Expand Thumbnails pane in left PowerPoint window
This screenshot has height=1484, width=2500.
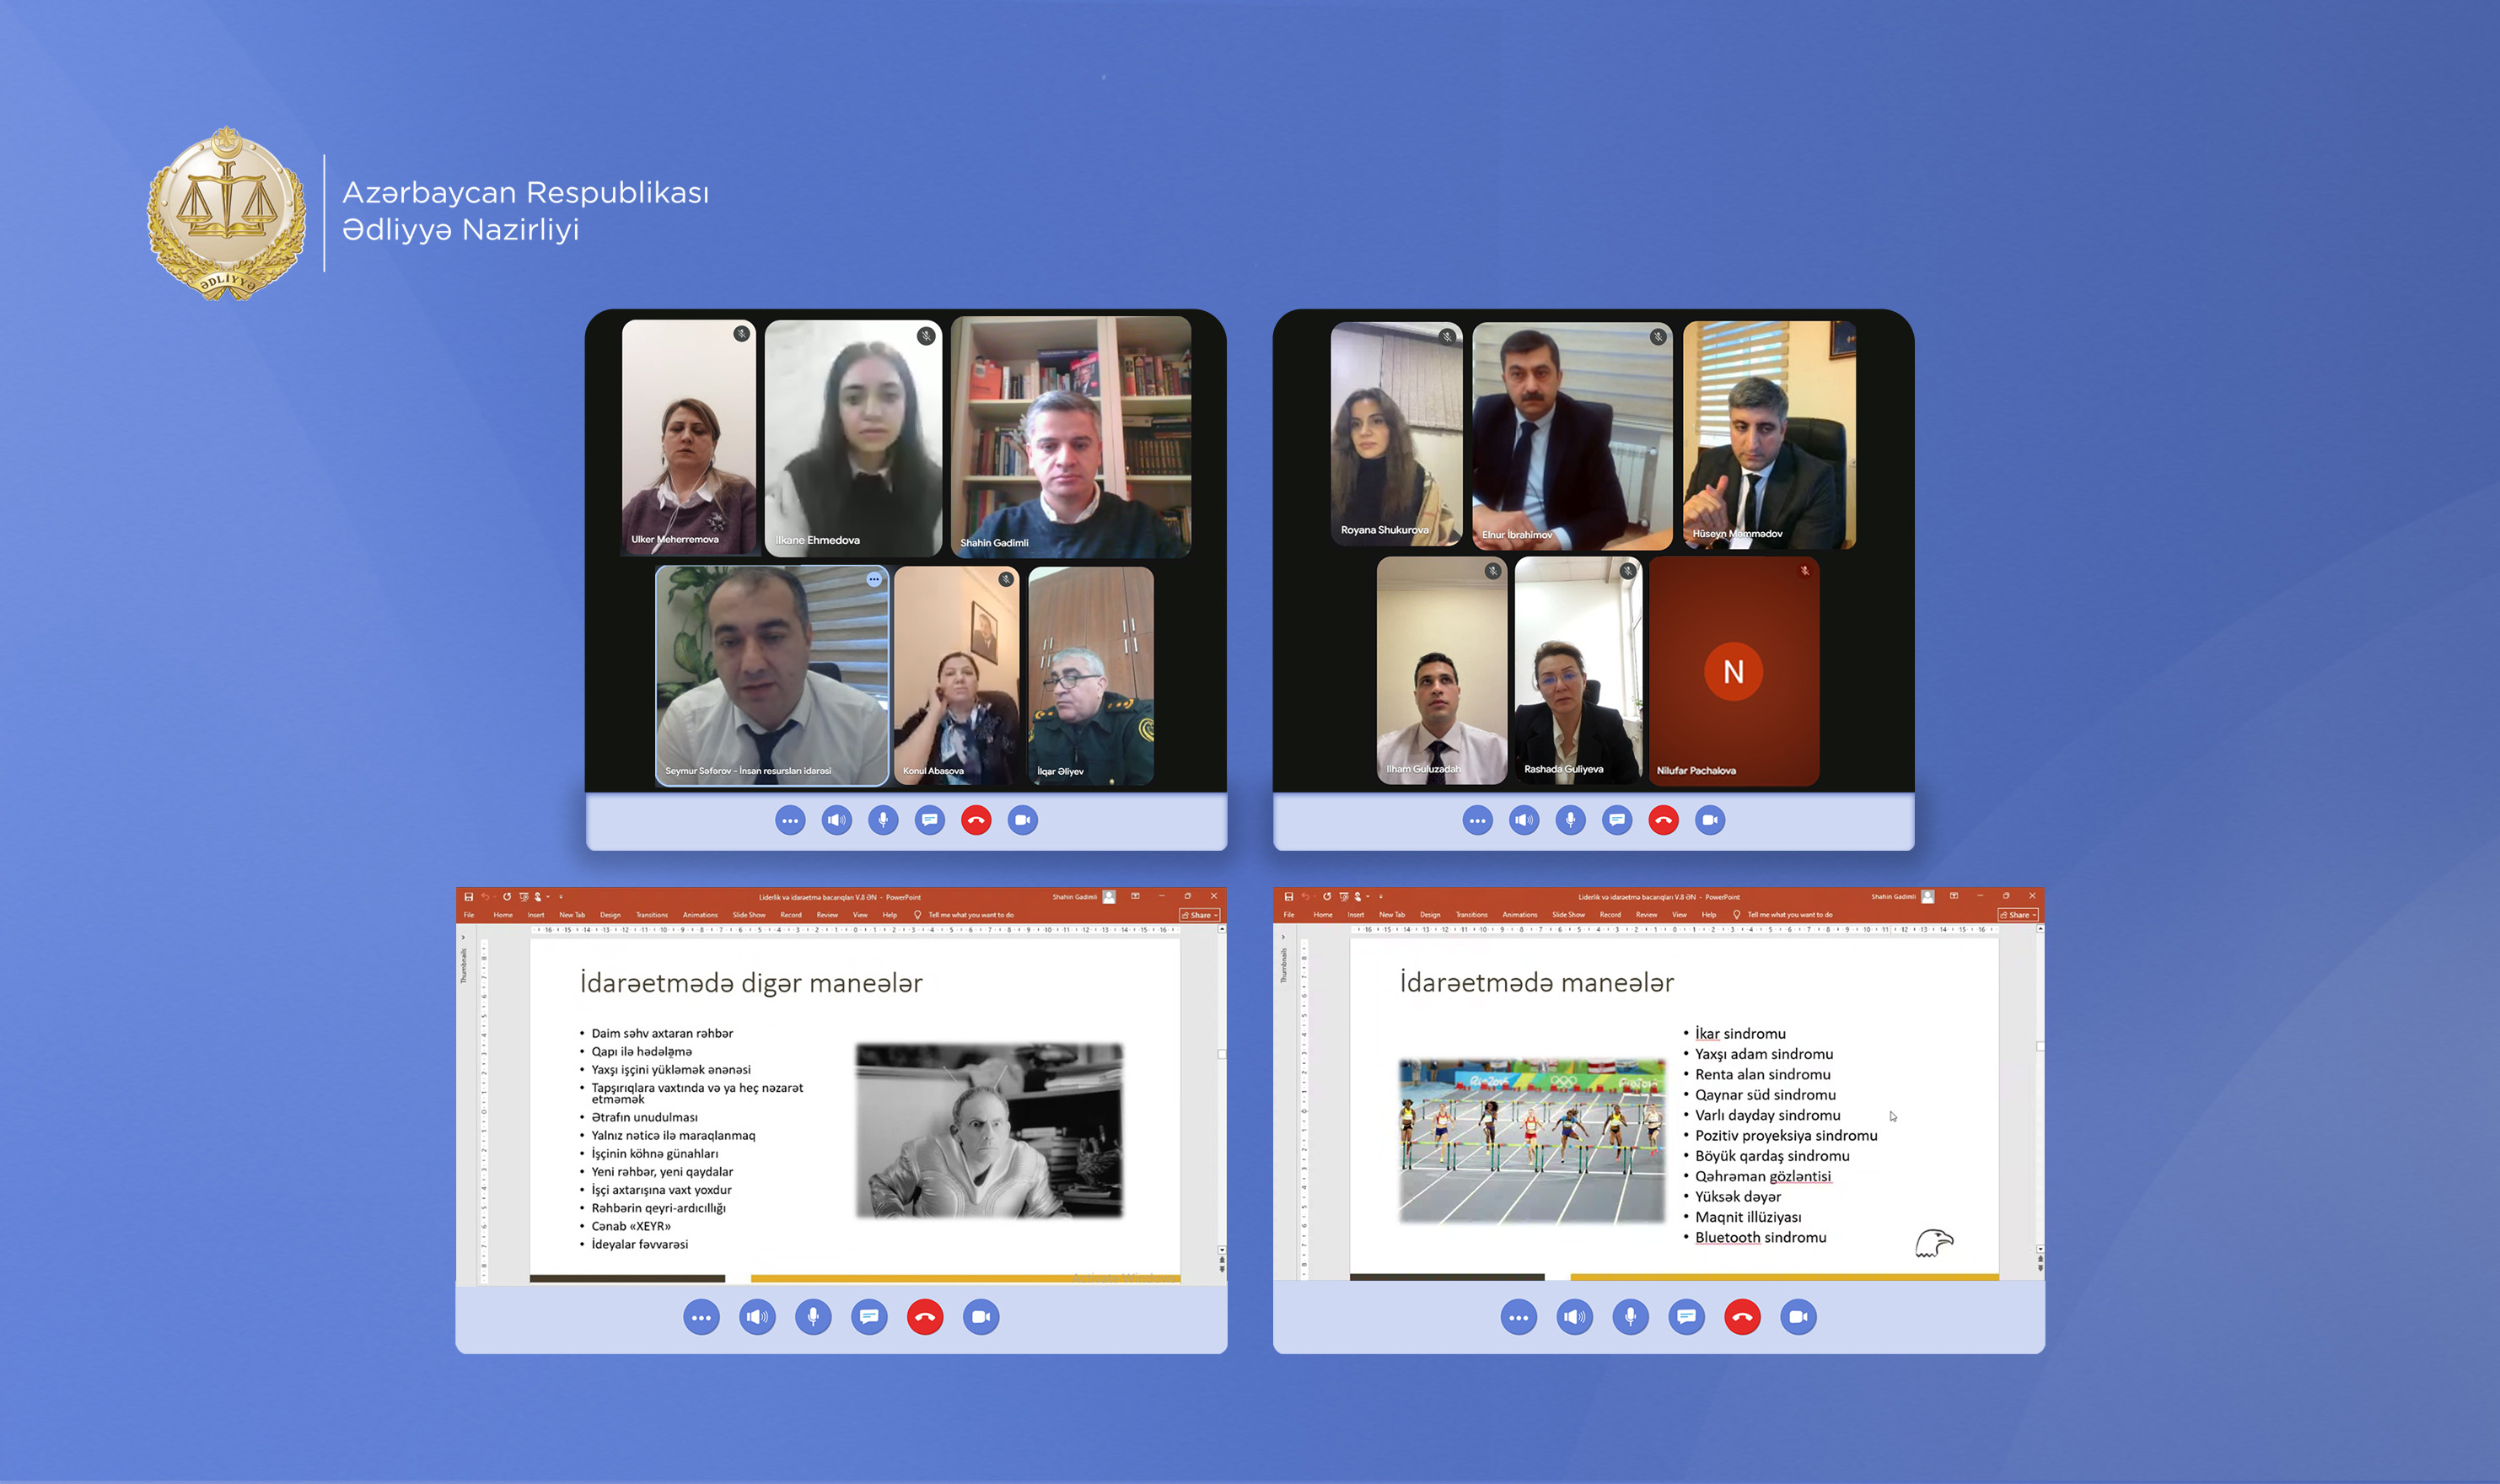[463, 938]
